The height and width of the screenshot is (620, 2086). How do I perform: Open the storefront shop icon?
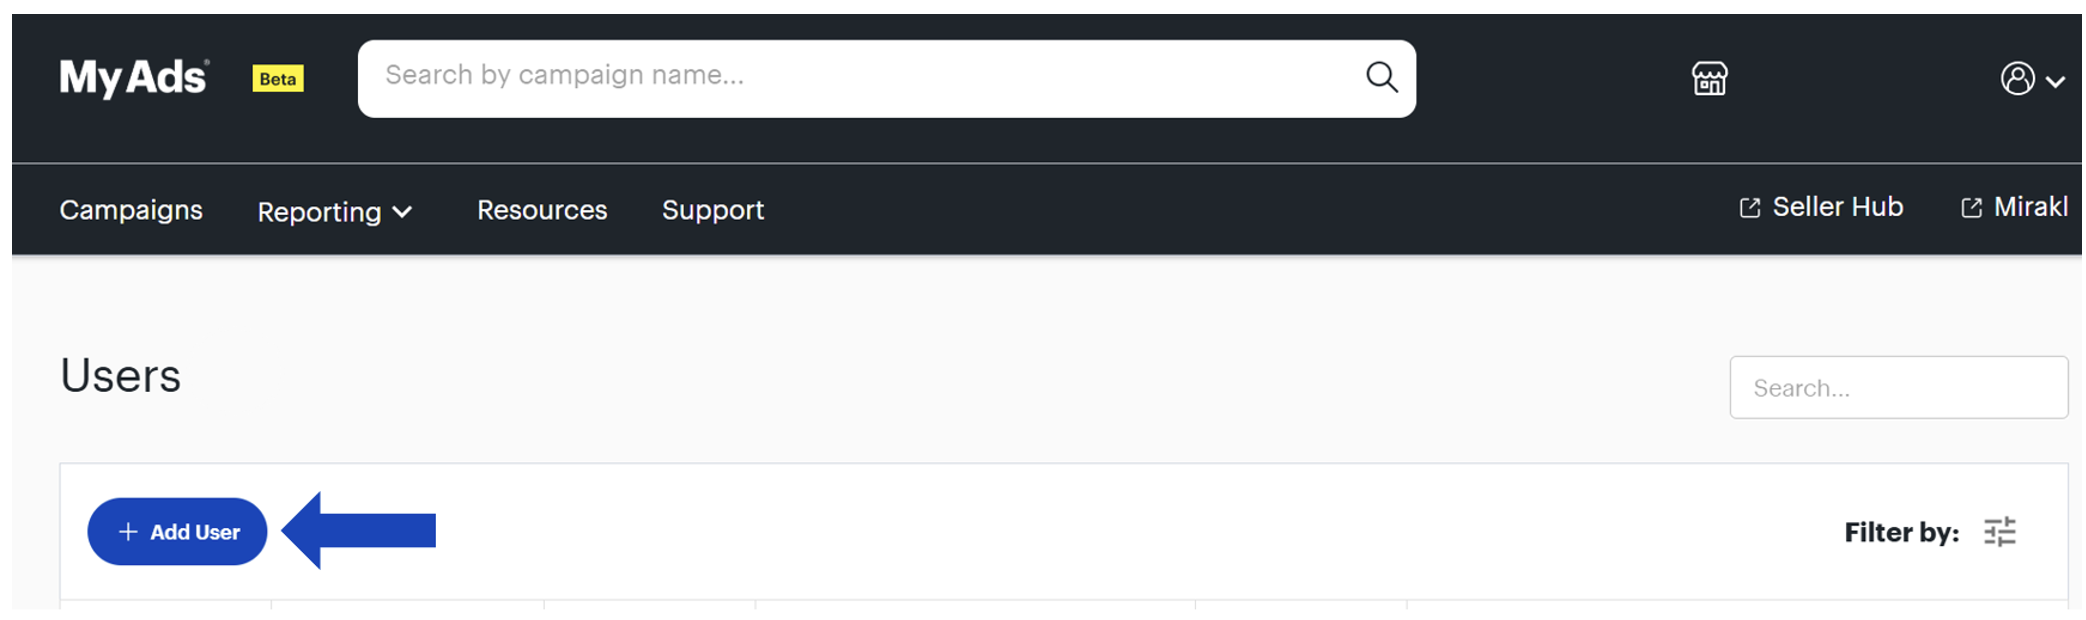point(1709,78)
